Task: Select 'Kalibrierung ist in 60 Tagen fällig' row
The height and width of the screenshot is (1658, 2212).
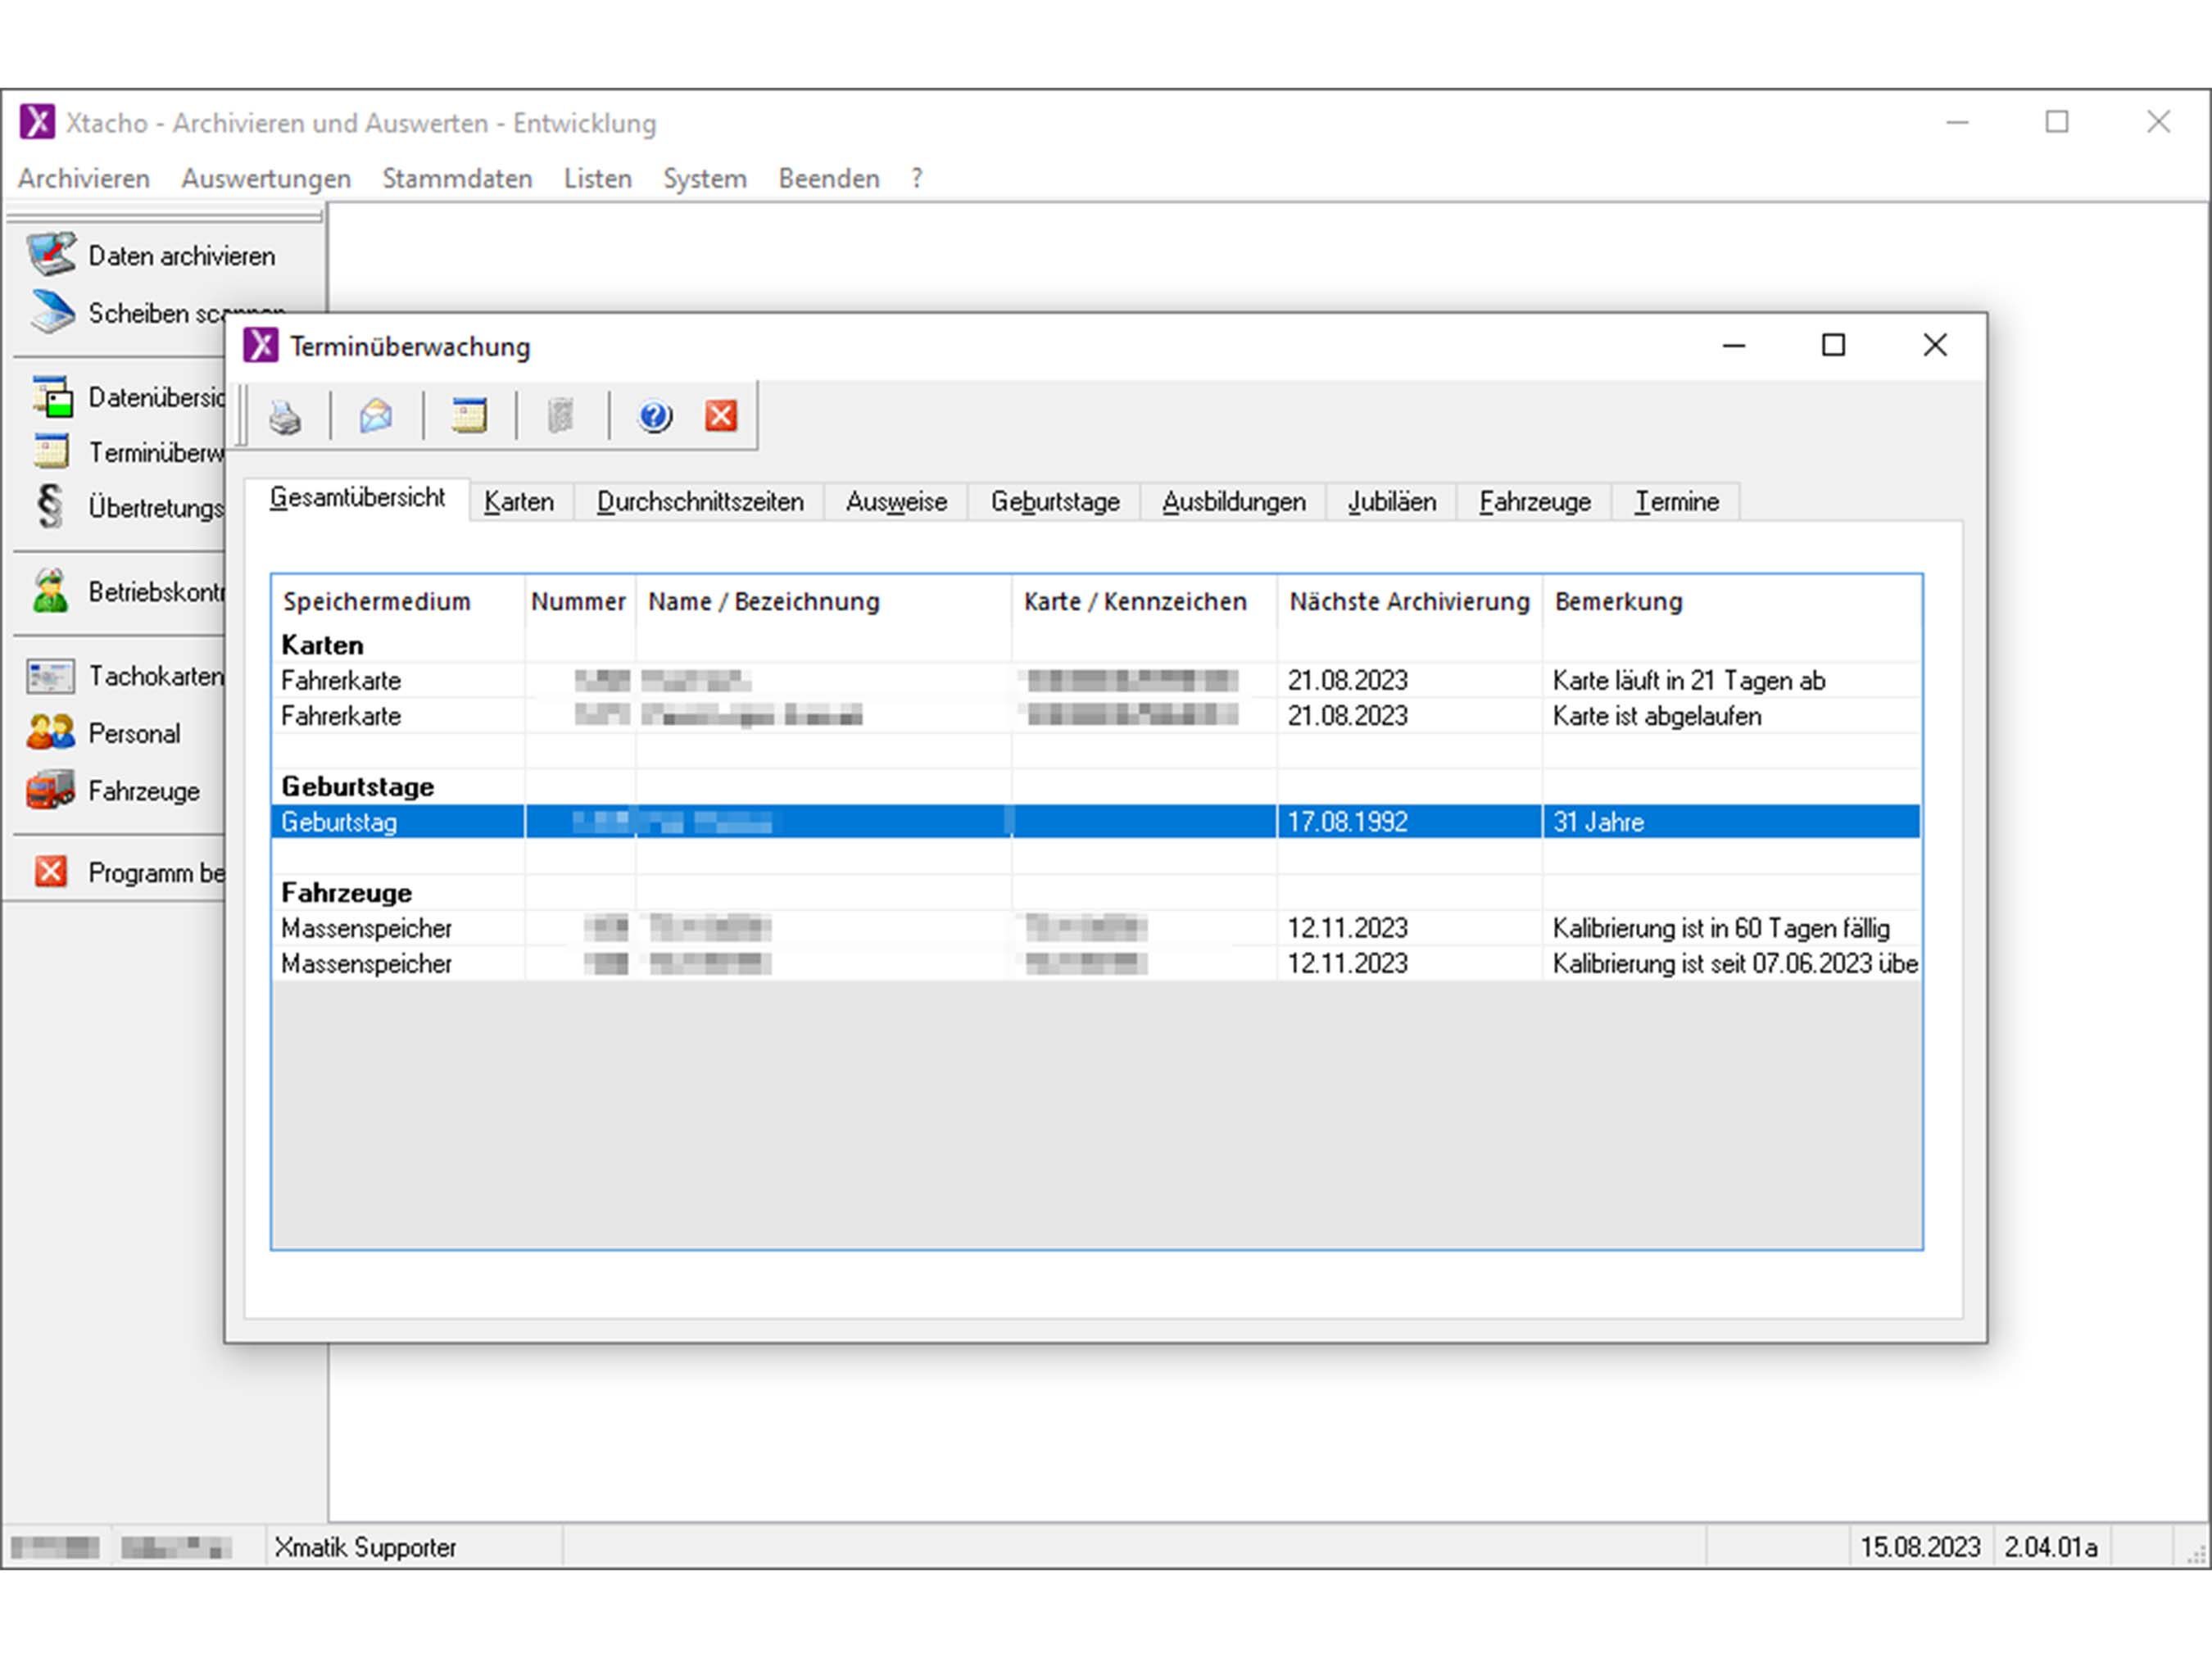Action: (x=1096, y=929)
